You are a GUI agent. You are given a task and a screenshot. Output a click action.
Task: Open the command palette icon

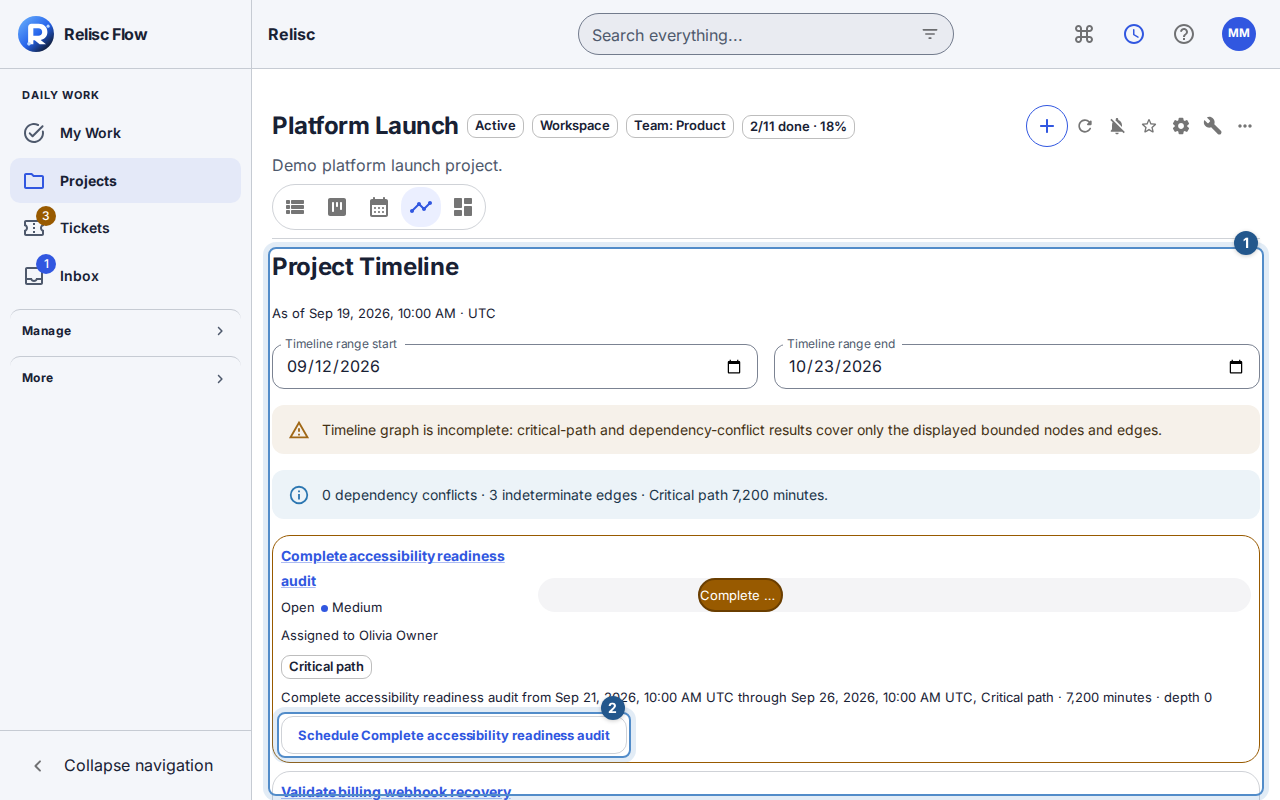1084,34
